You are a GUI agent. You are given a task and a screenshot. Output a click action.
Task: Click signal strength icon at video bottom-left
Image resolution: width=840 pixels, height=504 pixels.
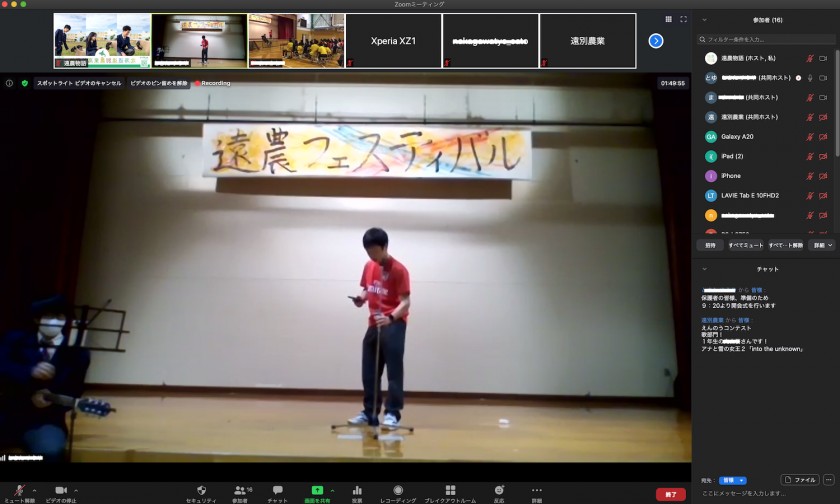click(3, 458)
